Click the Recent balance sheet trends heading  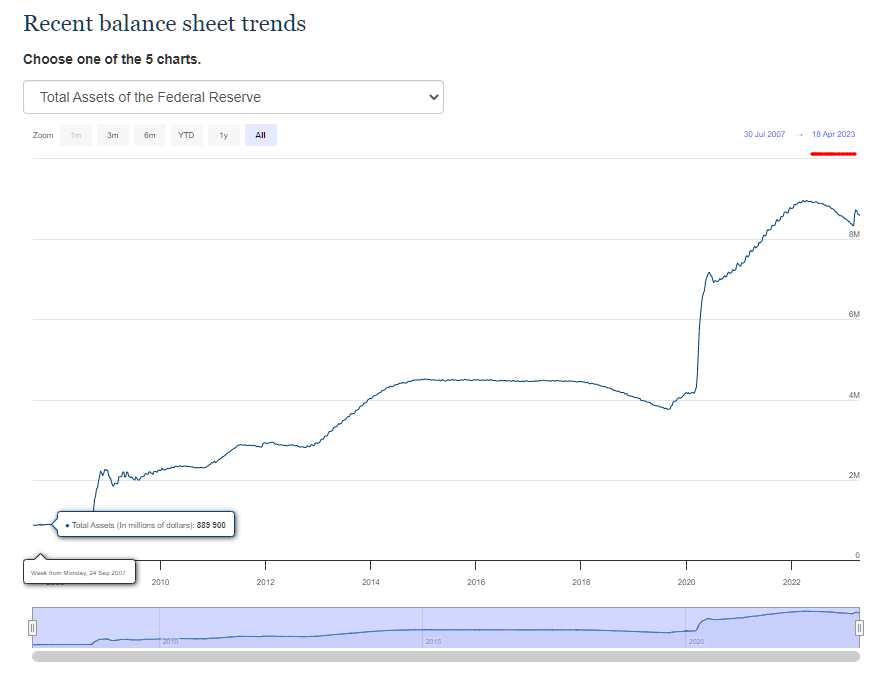pyautogui.click(x=164, y=23)
